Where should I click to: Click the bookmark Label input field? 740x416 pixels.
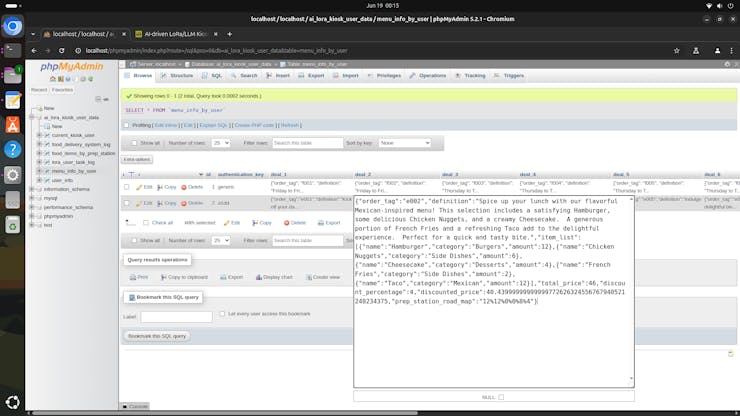pos(176,317)
